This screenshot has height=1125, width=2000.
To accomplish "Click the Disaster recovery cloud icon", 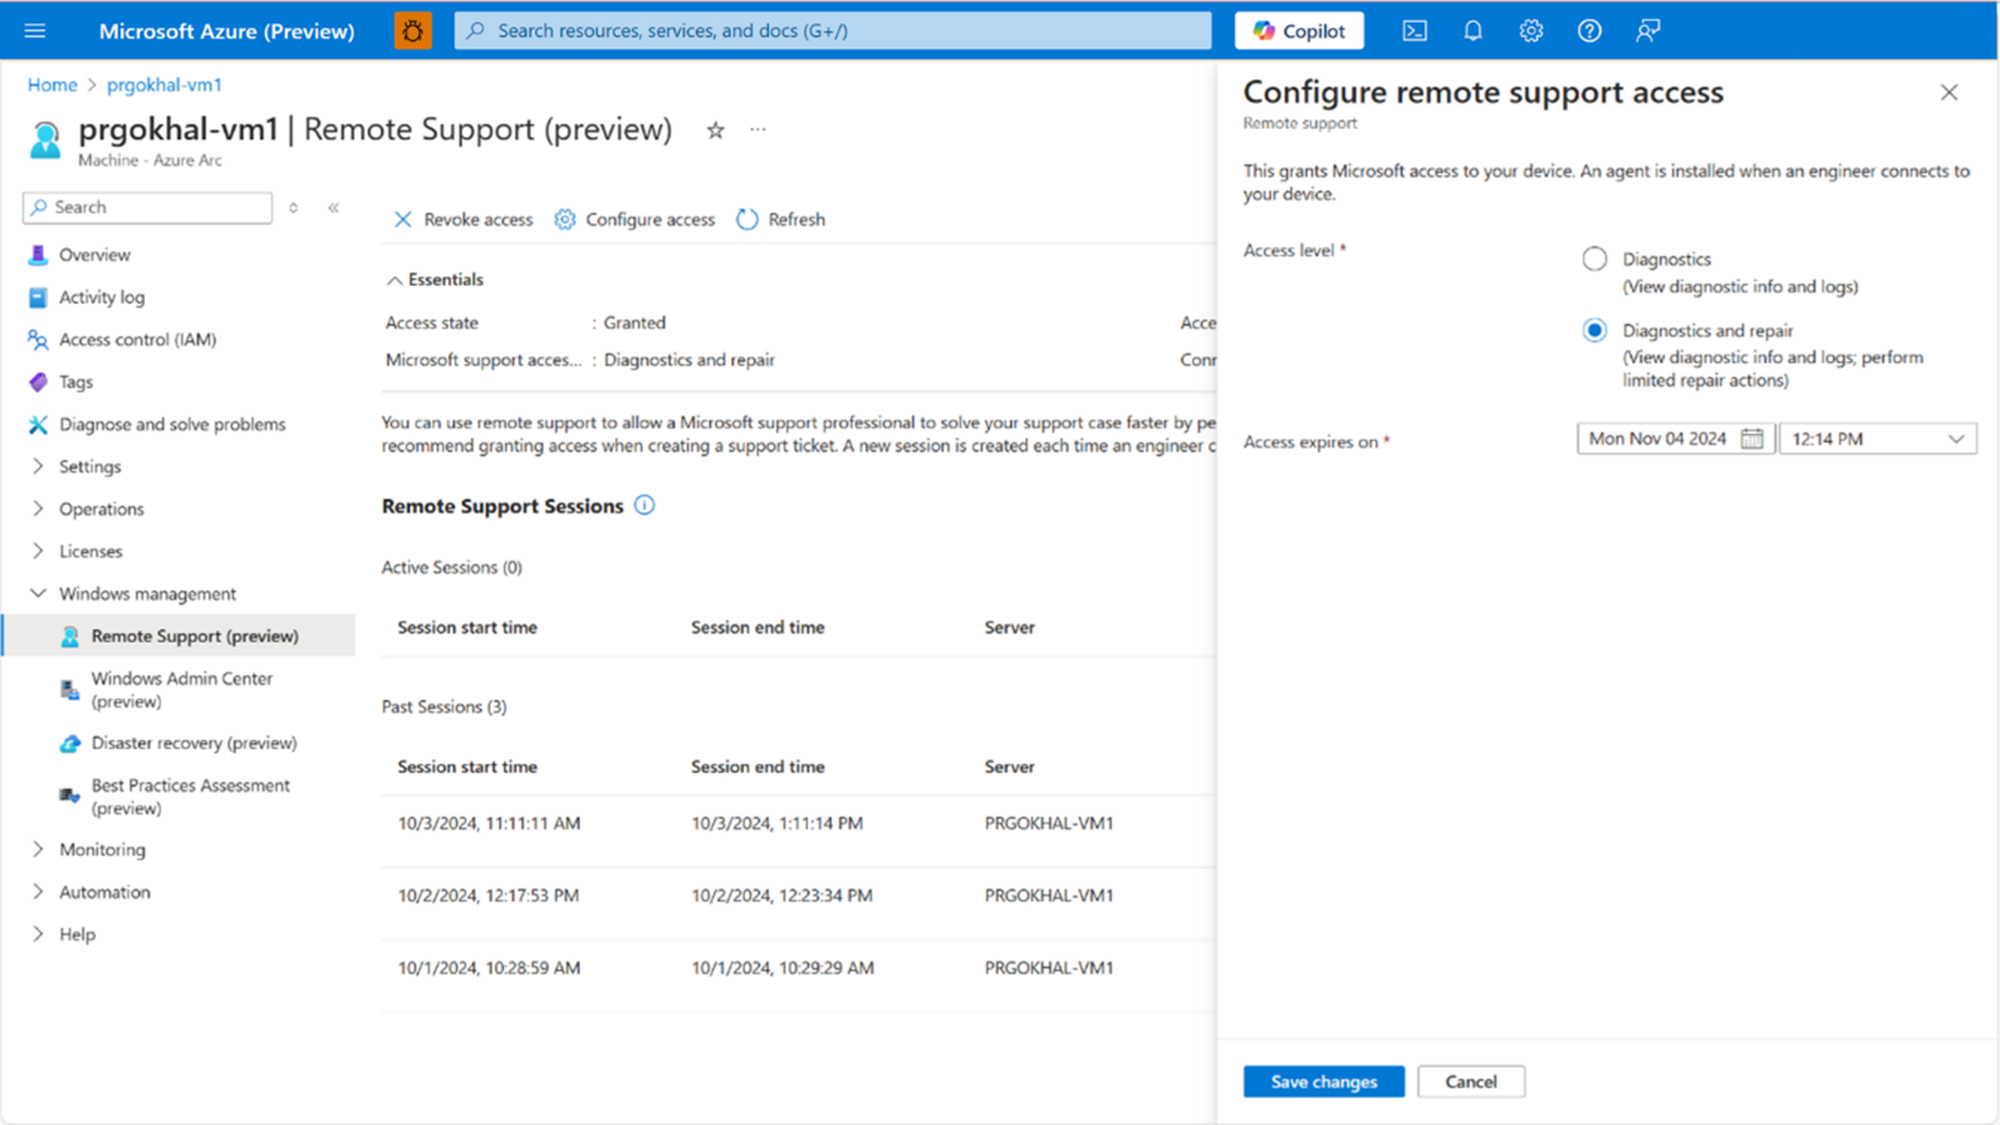I will coord(70,743).
